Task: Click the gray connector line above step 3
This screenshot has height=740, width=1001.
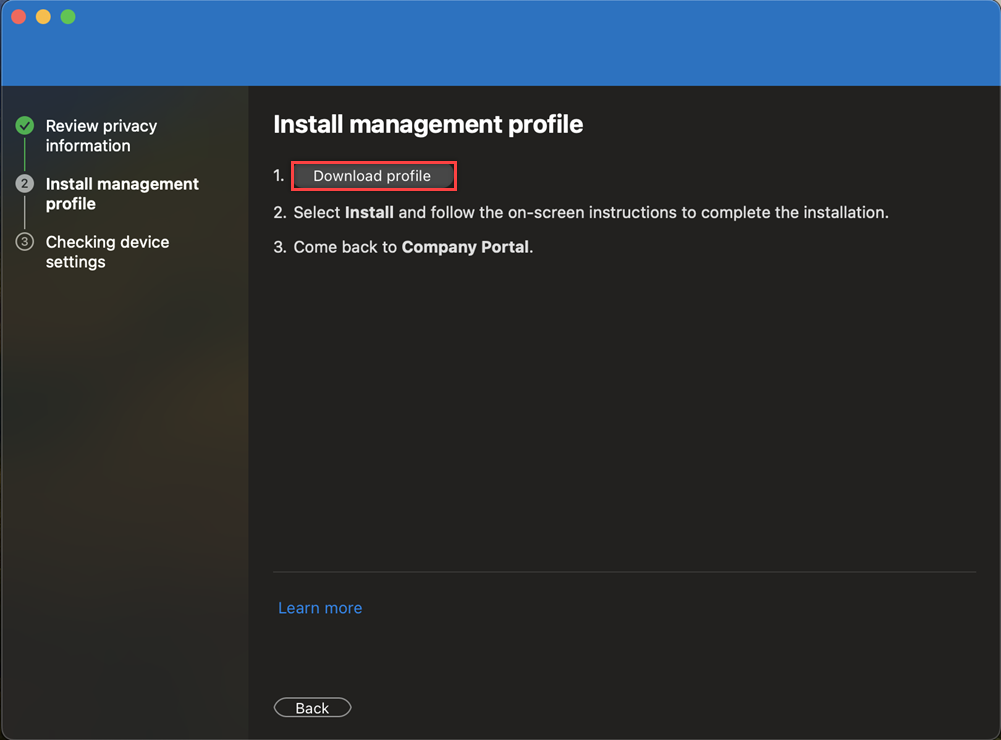Action: [x=25, y=213]
